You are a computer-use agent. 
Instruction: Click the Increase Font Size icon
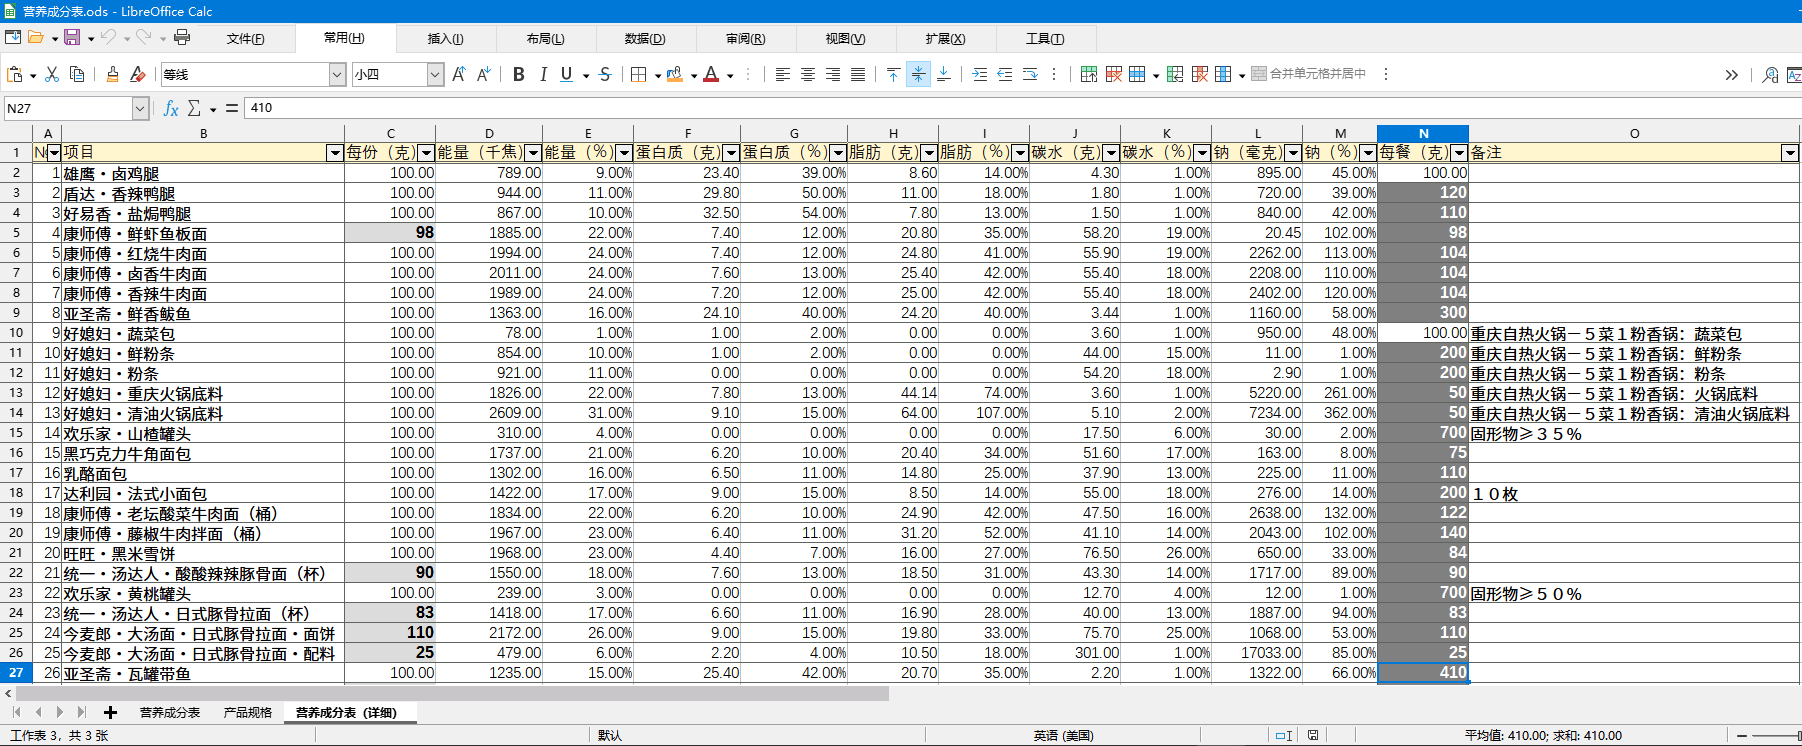click(458, 74)
